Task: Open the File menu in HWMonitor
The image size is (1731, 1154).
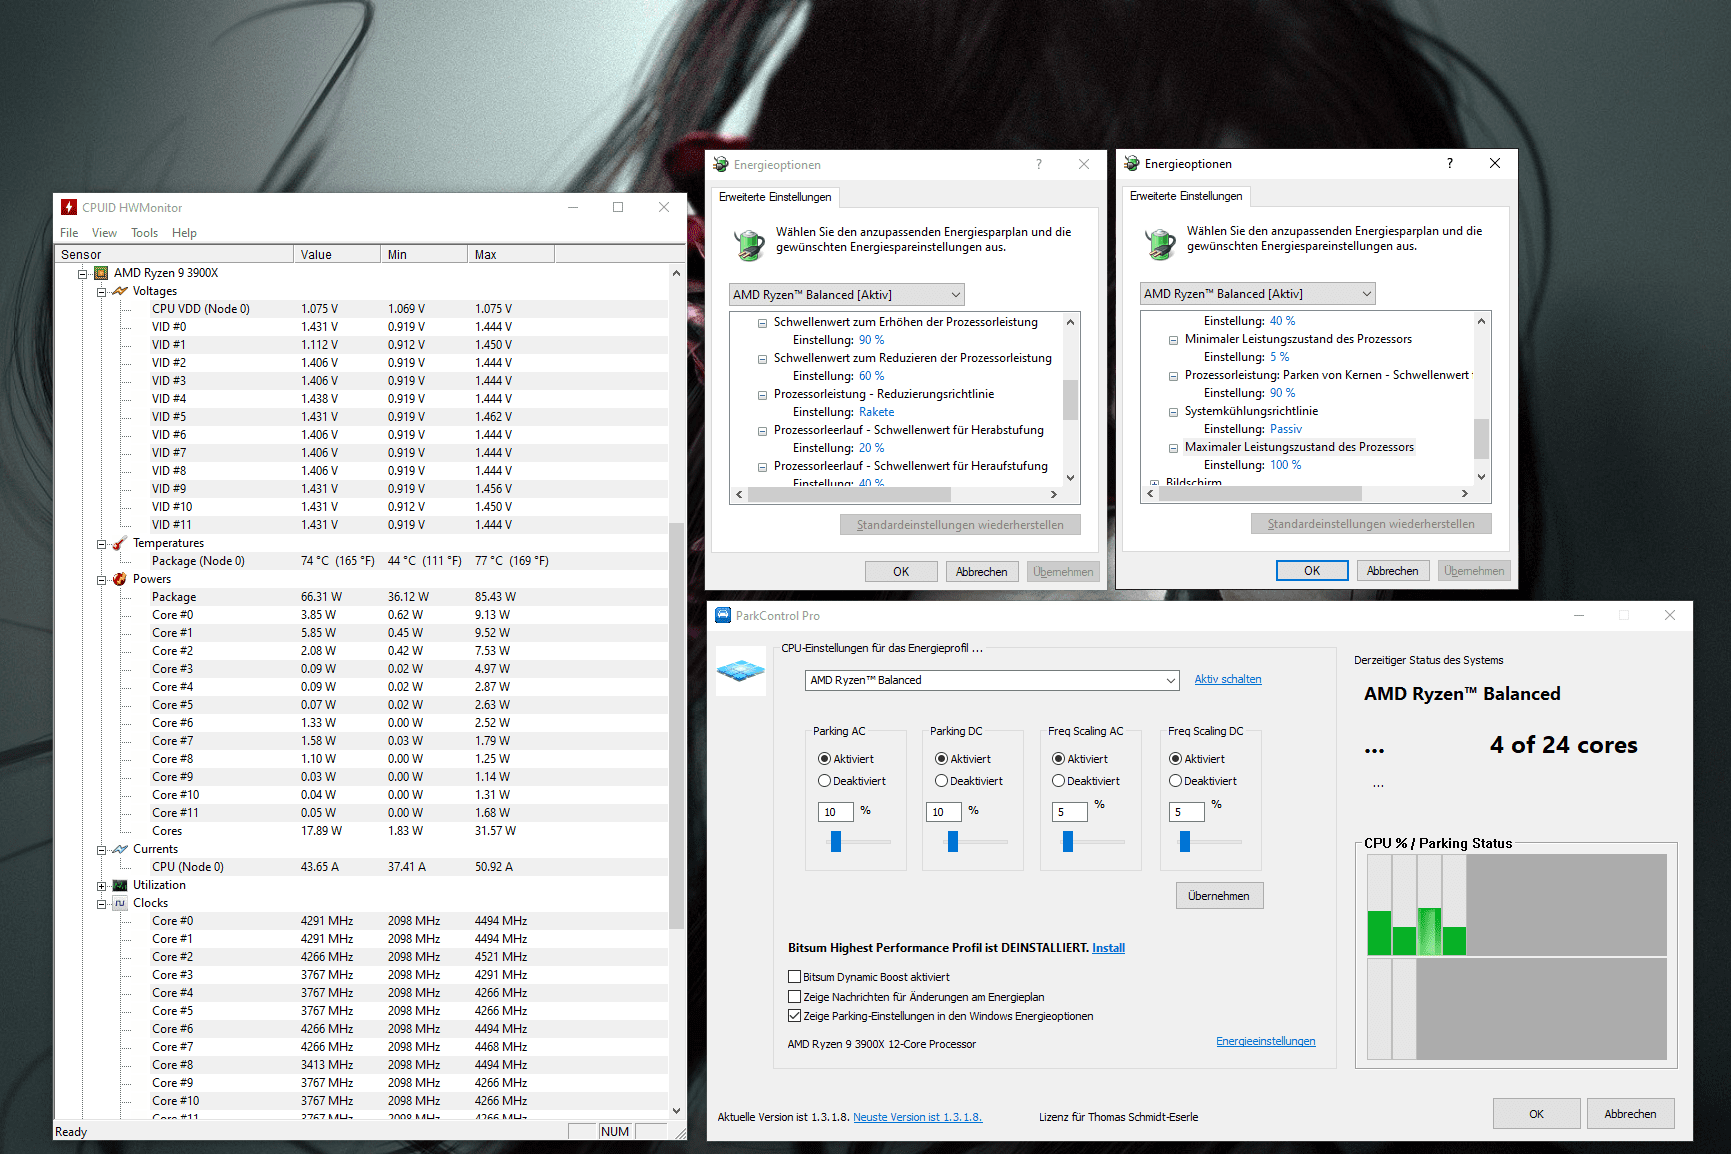Action: pos(69,233)
